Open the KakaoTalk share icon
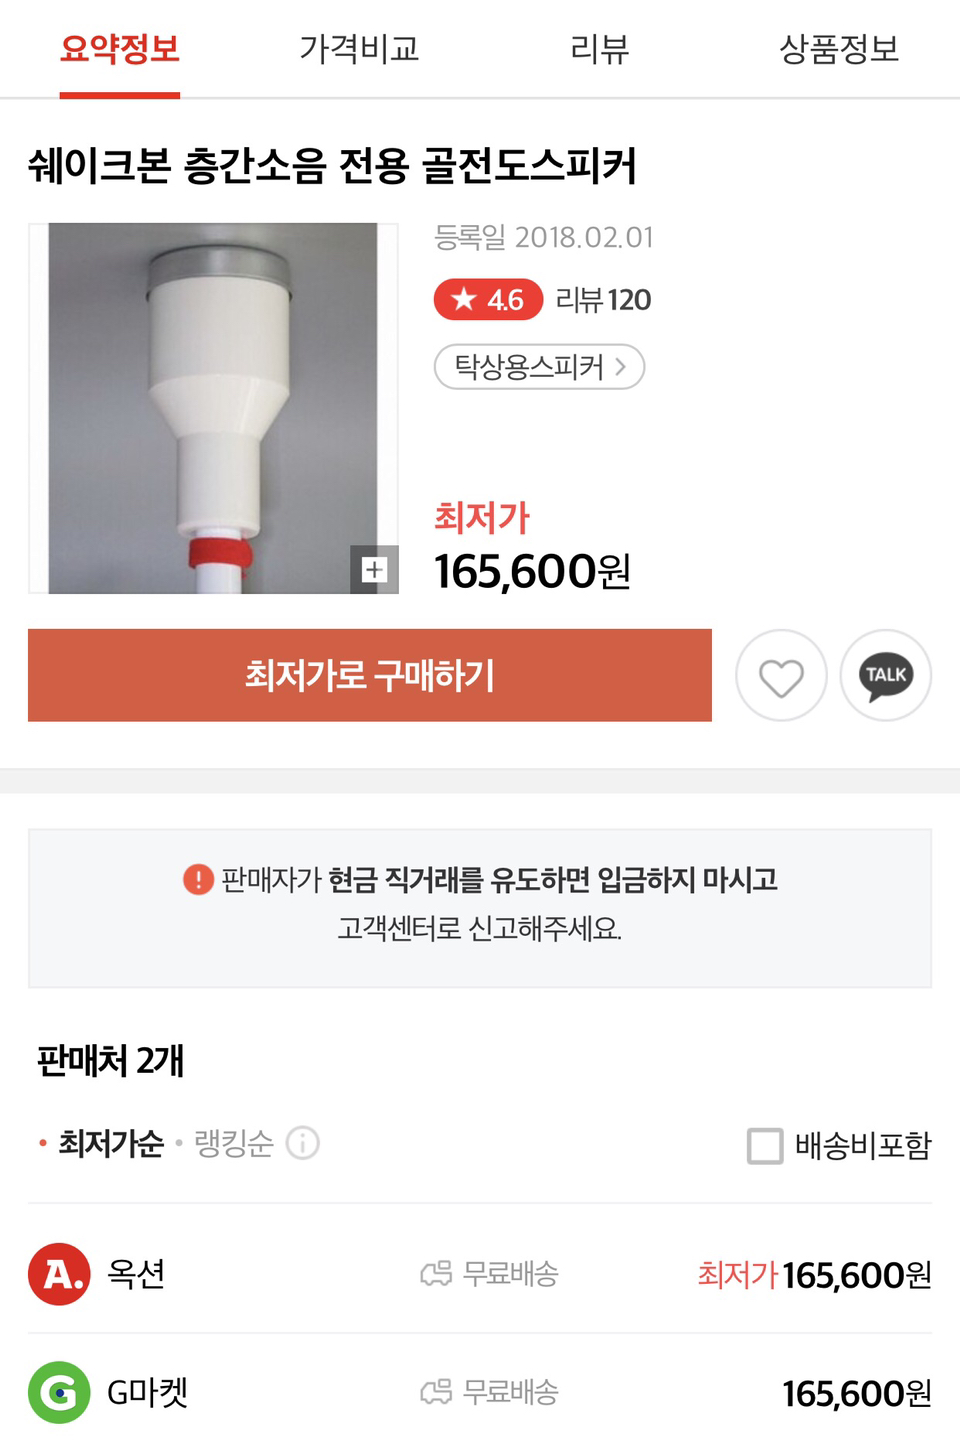This screenshot has width=960, height=1440. pos(886,676)
